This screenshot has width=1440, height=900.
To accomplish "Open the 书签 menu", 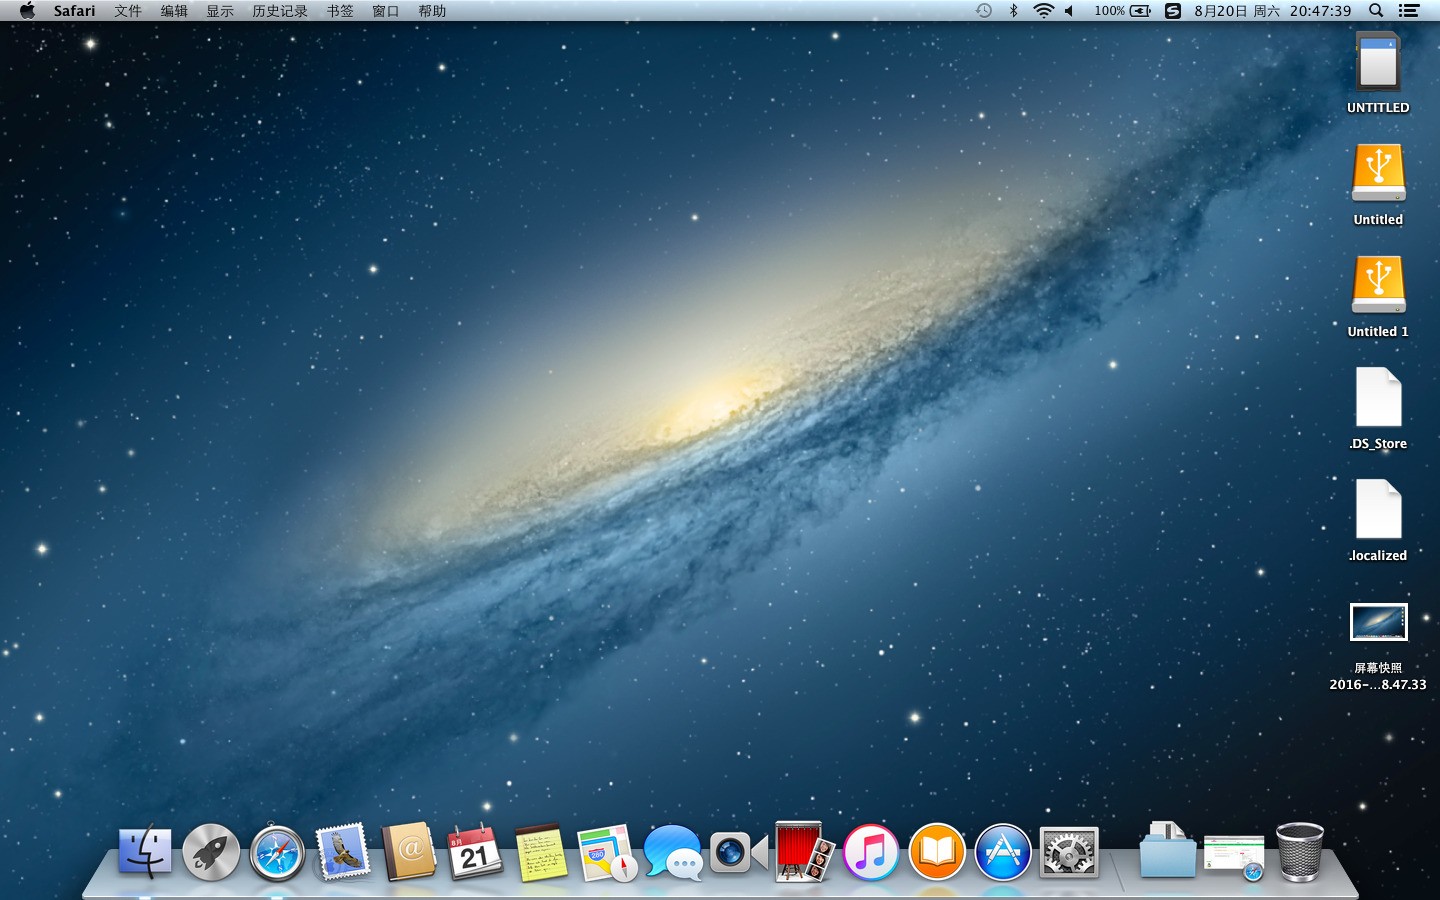I will (x=340, y=11).
